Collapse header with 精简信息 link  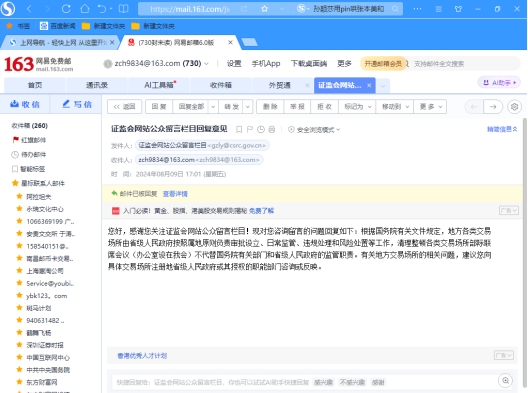pos(502,129)
